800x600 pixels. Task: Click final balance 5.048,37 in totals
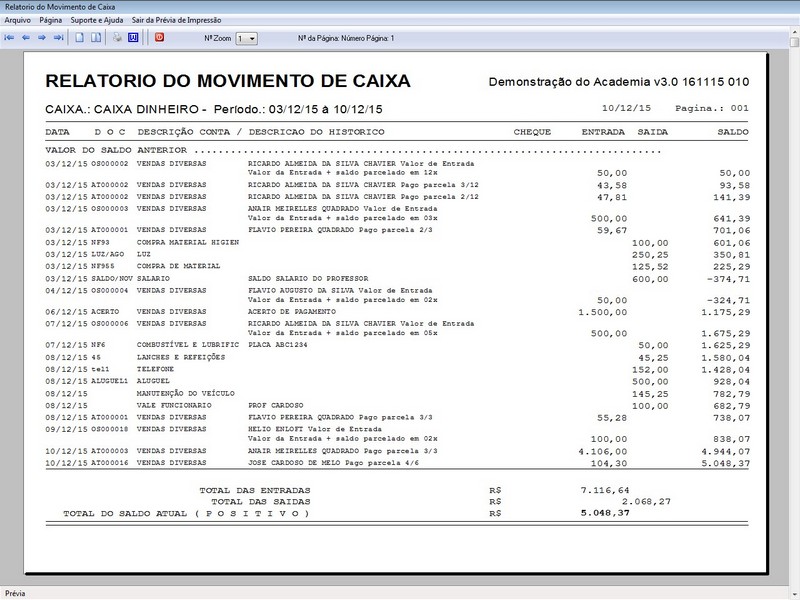(x=605, y=513)
